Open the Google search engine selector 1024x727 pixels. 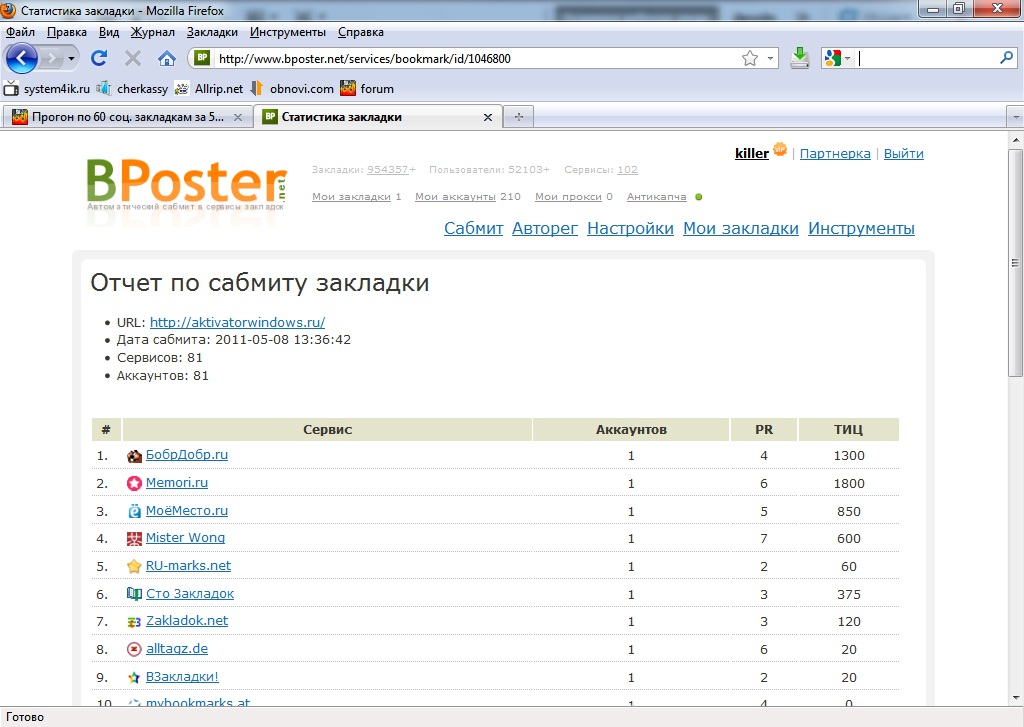837,58
